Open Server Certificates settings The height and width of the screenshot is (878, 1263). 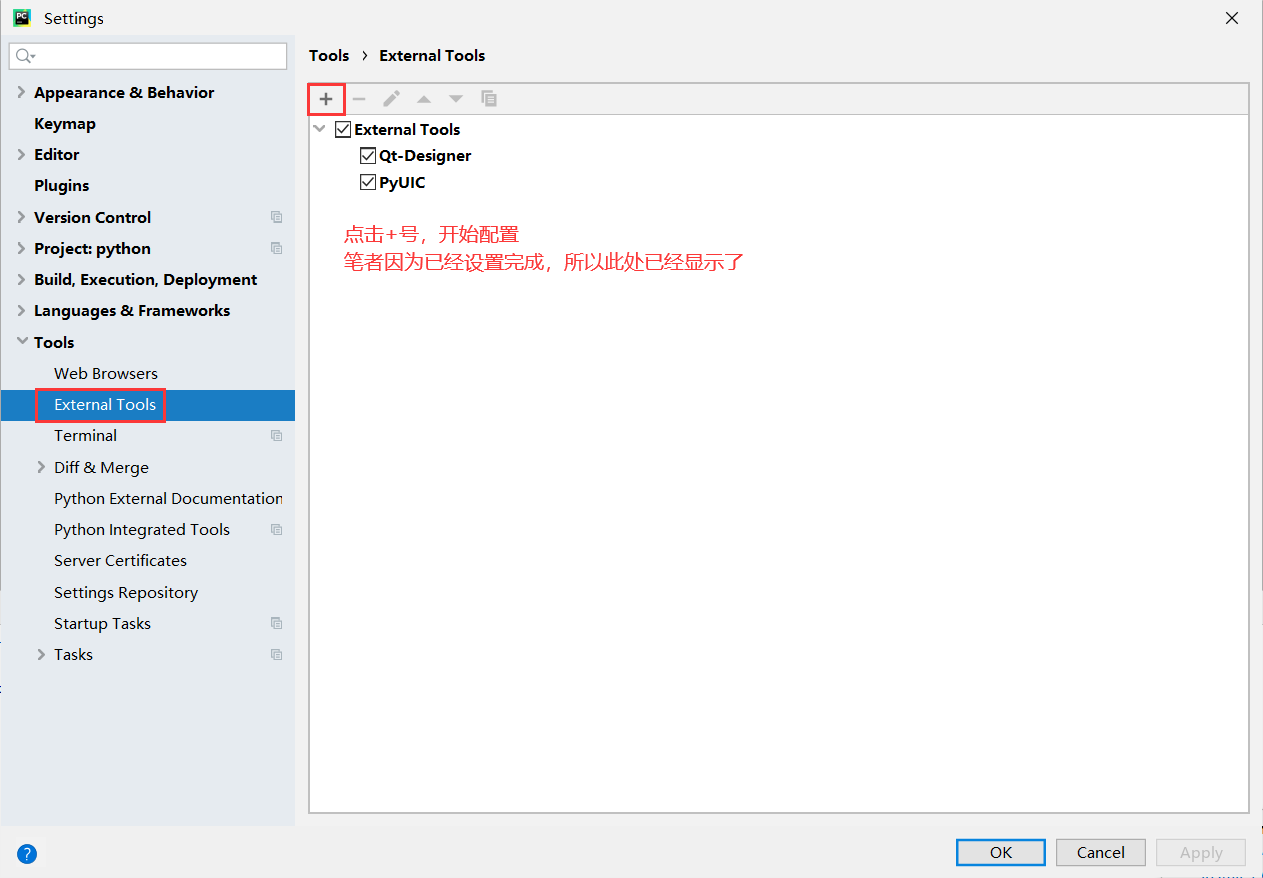click(121, 561)
